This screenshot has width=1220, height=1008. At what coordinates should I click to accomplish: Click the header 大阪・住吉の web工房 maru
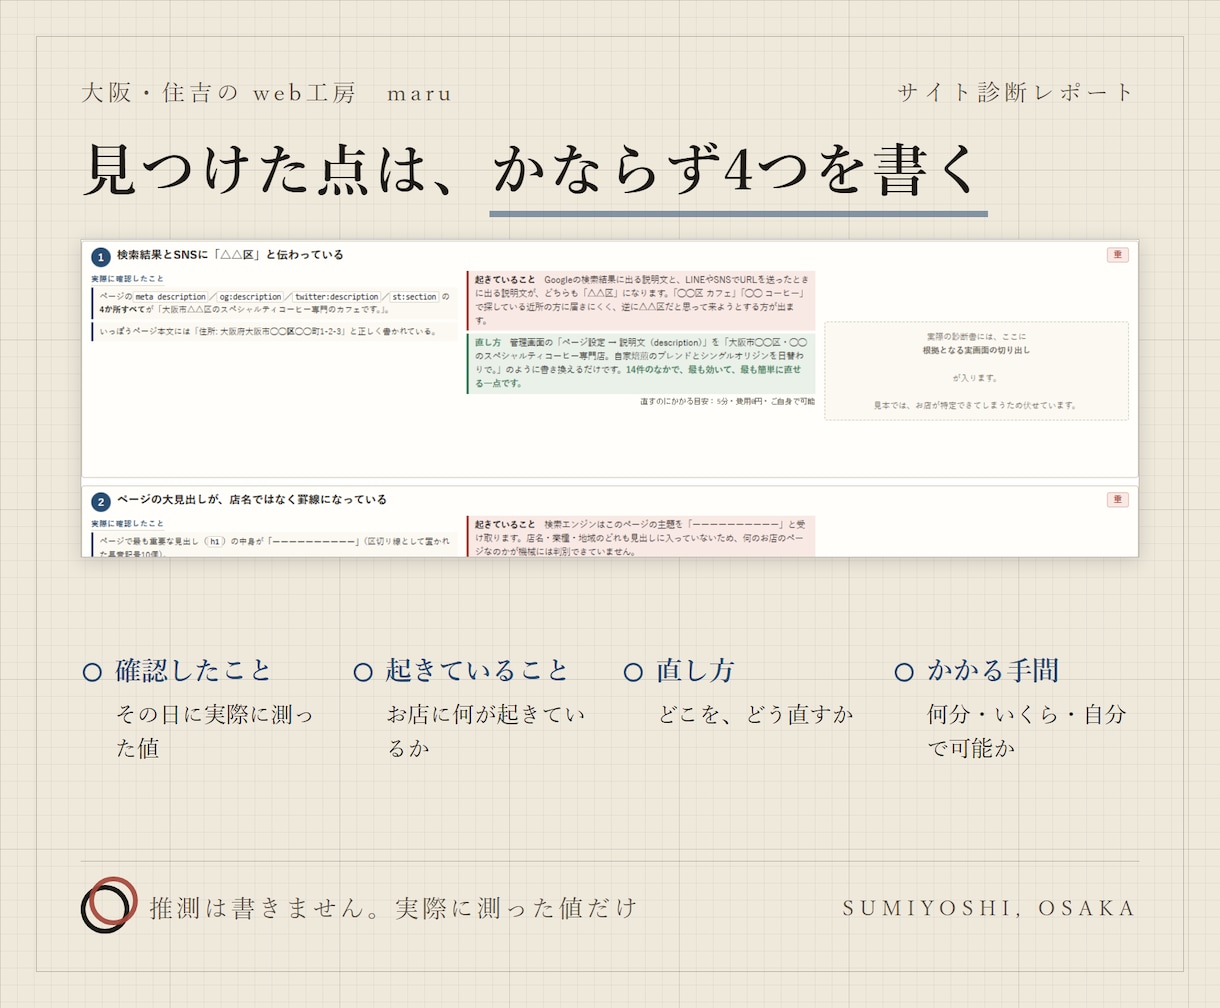pyautogui.click(x=267, y=94)
